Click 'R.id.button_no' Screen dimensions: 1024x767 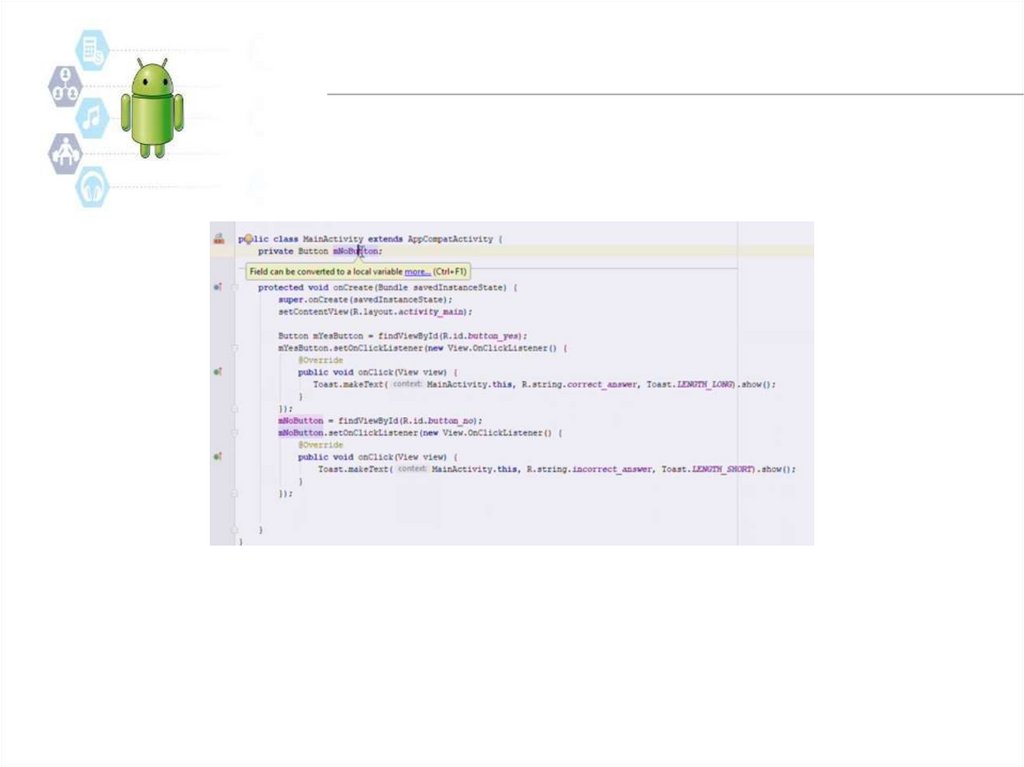(439, 421)
